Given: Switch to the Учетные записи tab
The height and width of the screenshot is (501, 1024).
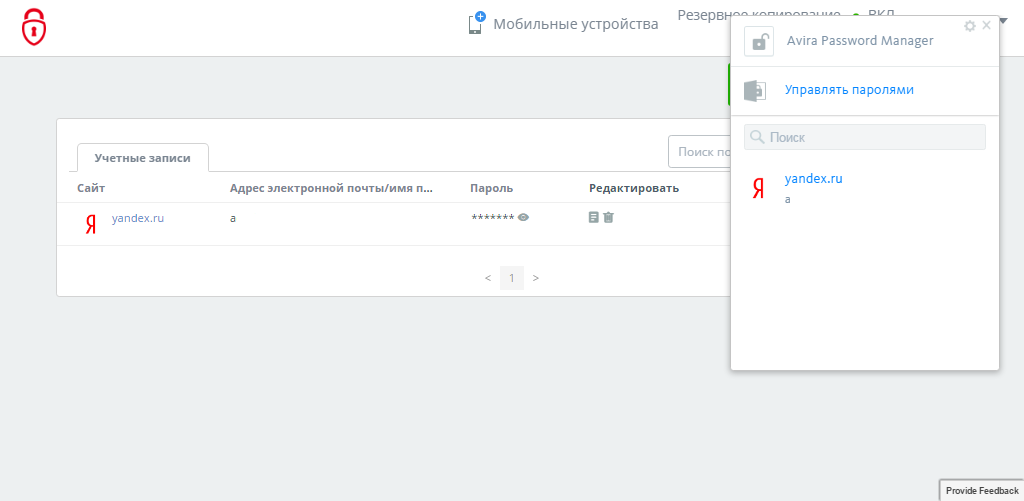Looking at the screenshot, I should point(142,157).
